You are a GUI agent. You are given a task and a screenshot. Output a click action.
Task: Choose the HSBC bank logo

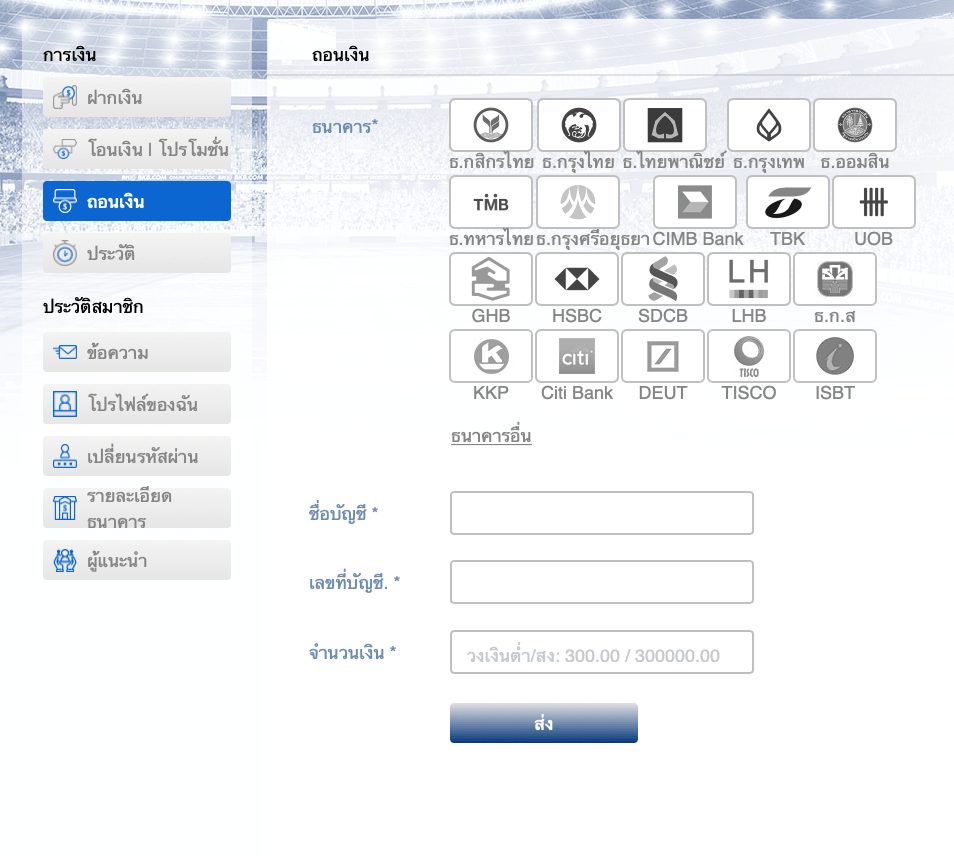[x=577, y=279]
